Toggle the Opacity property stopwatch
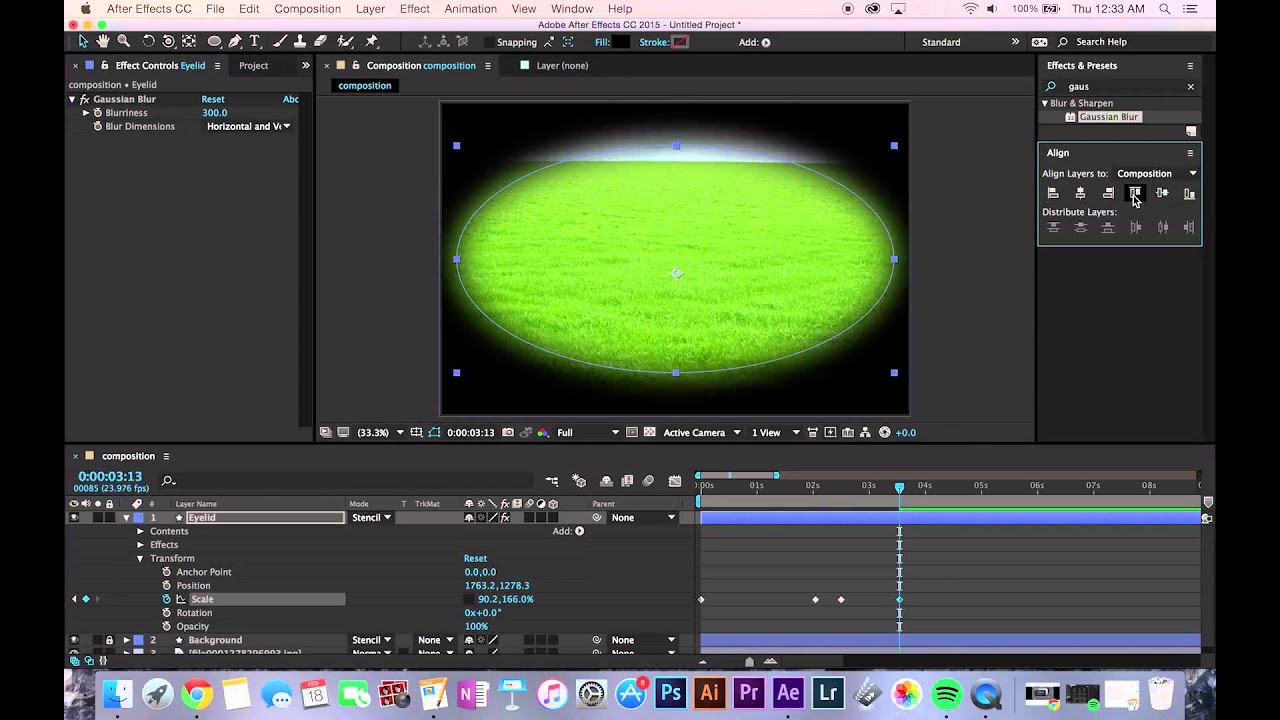Viewport: 1280px width, 720px height. [166, 626]
